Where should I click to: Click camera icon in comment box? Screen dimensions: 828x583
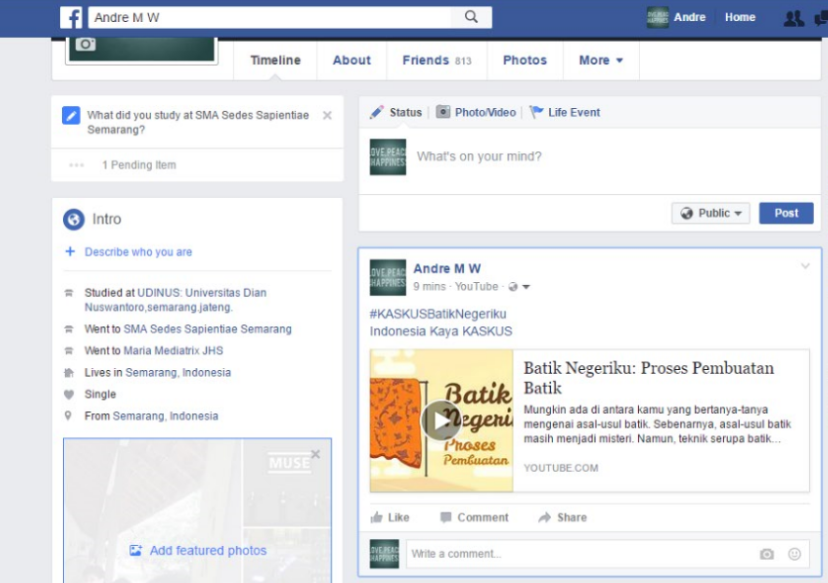[767, 554]
